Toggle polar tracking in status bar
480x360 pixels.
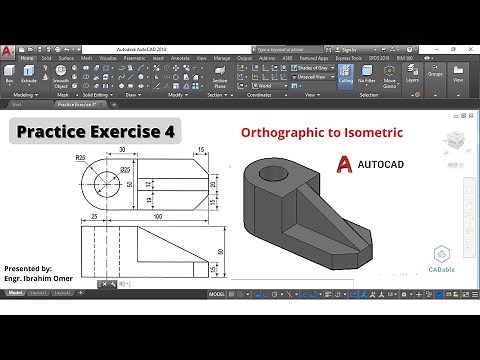(x=274, y=294)
